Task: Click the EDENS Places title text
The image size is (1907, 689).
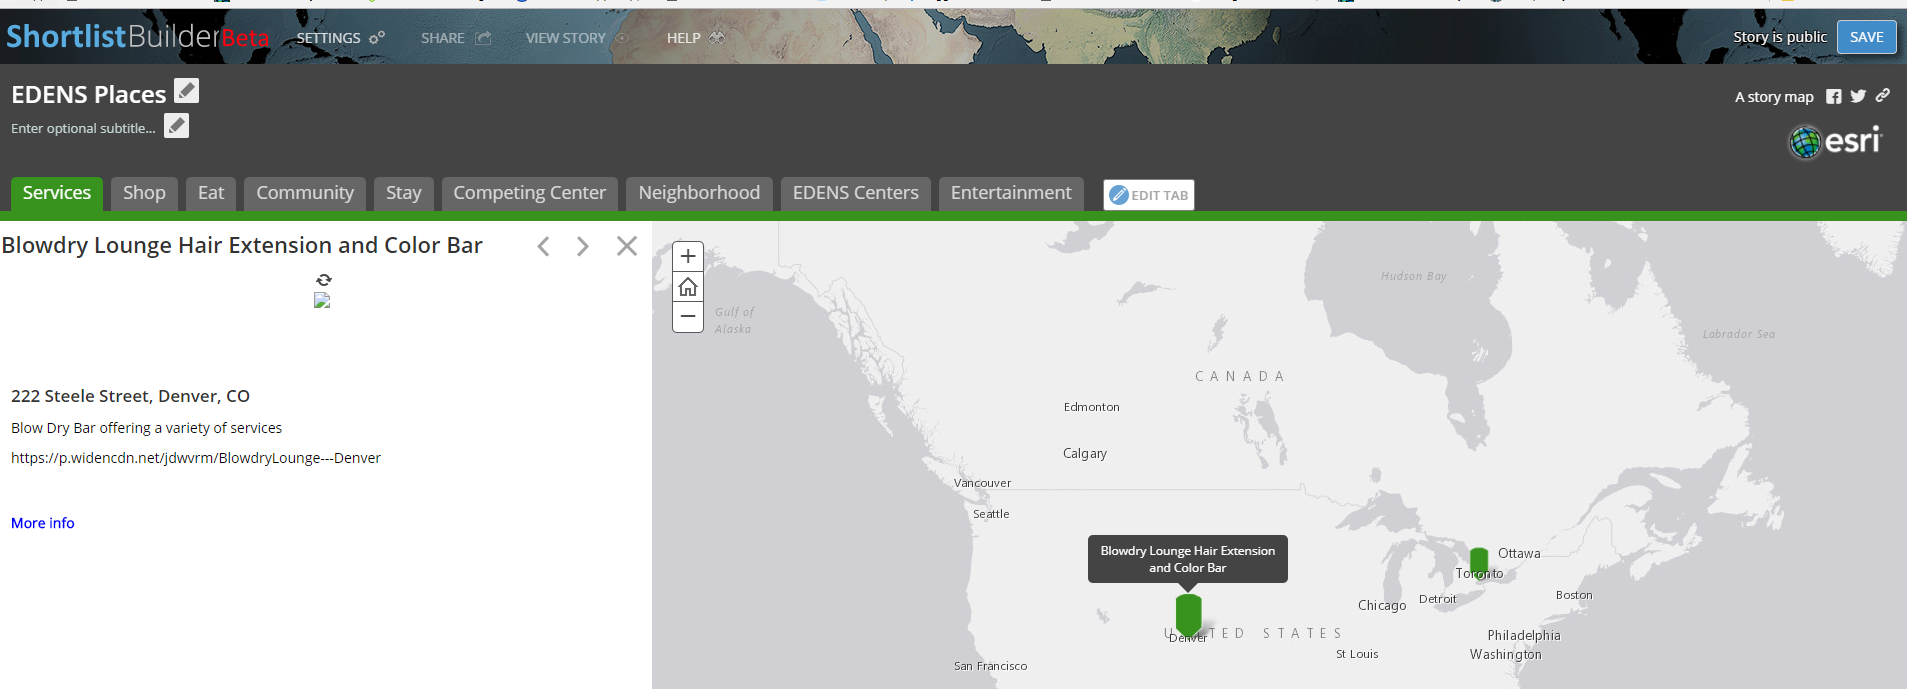Action: pos(89,94)
